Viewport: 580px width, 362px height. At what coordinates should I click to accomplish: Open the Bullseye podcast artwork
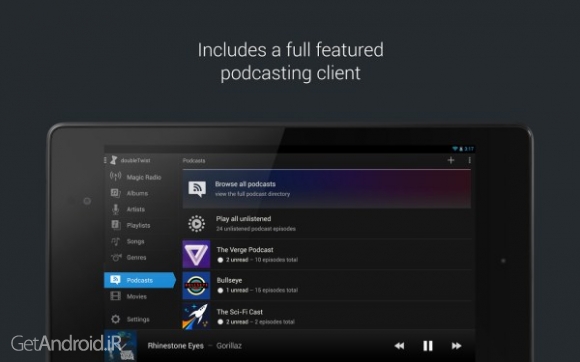coord(196,285)
